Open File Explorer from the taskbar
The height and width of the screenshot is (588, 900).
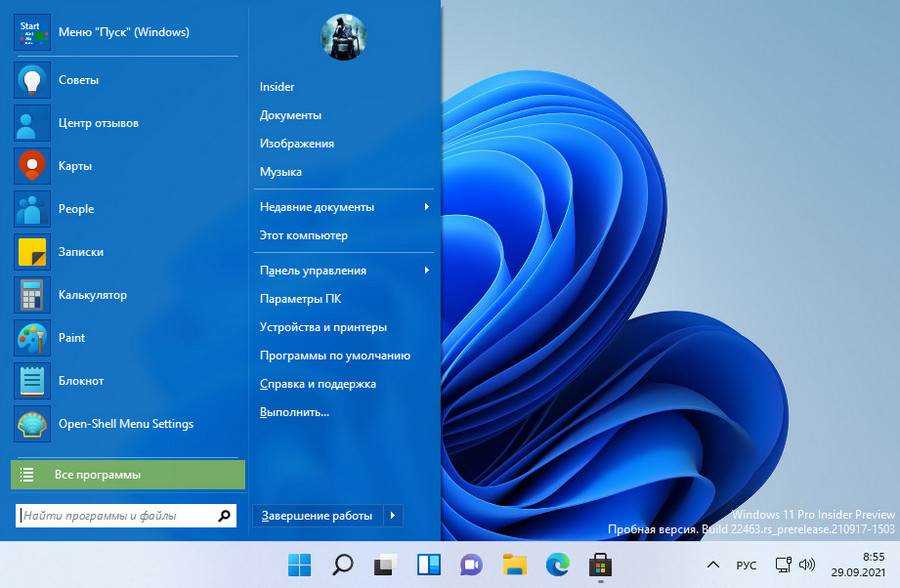(515, 565)
